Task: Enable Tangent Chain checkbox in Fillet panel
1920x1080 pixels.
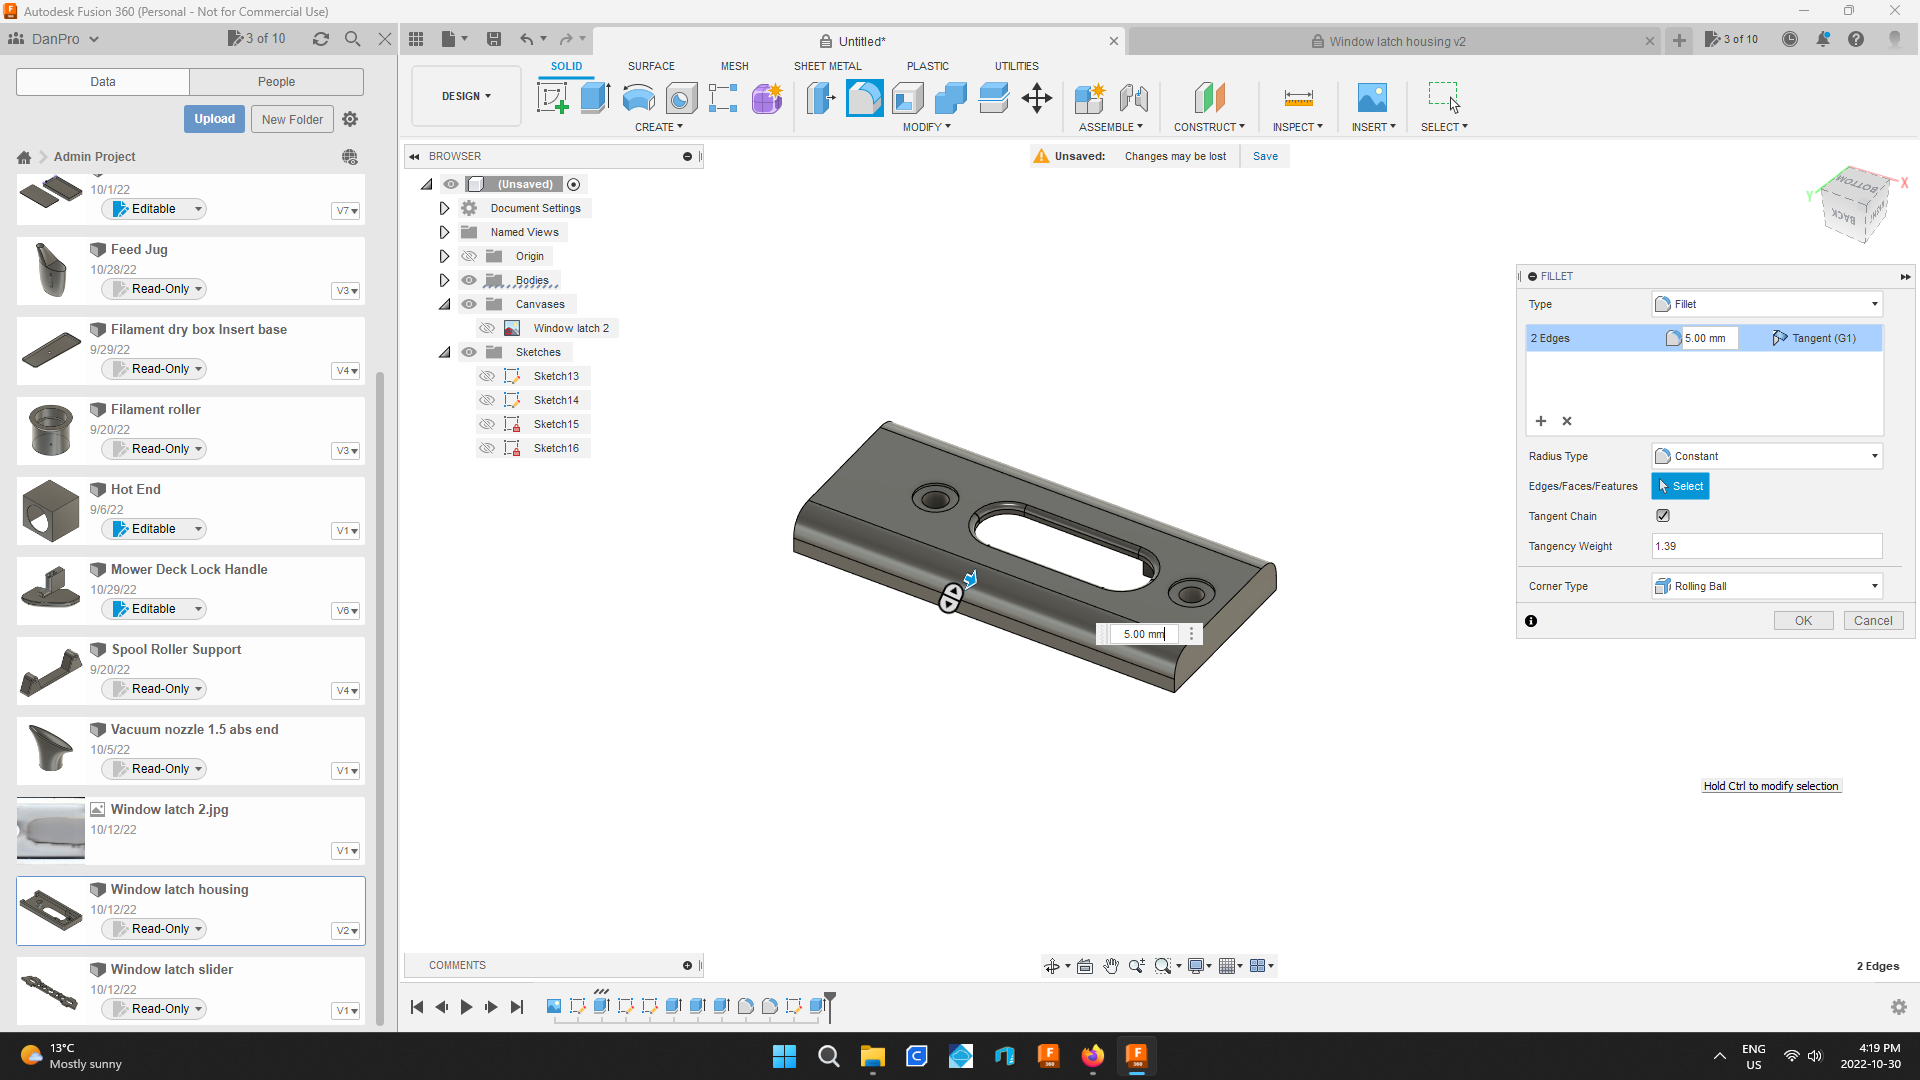Action: tap(1664, 516)
